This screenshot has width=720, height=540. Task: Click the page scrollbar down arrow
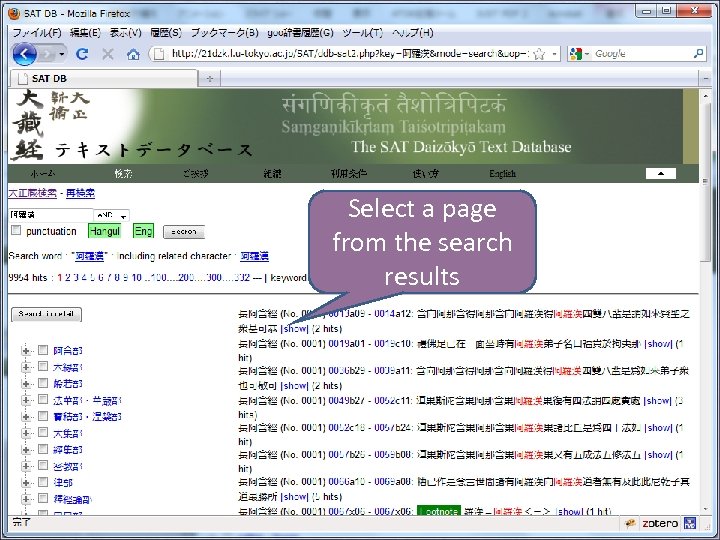[705, 509]
